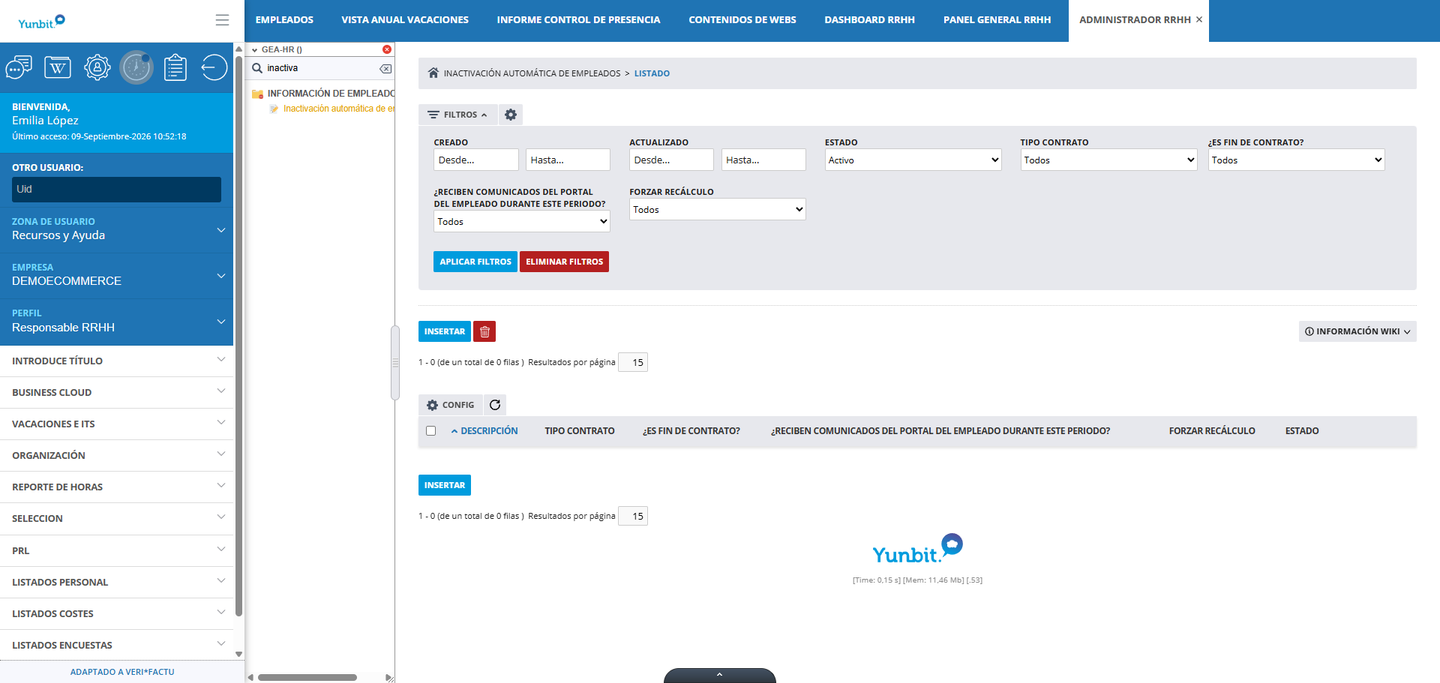Clear the inactiva search text
1440x683 pixels.
[386, 68]
